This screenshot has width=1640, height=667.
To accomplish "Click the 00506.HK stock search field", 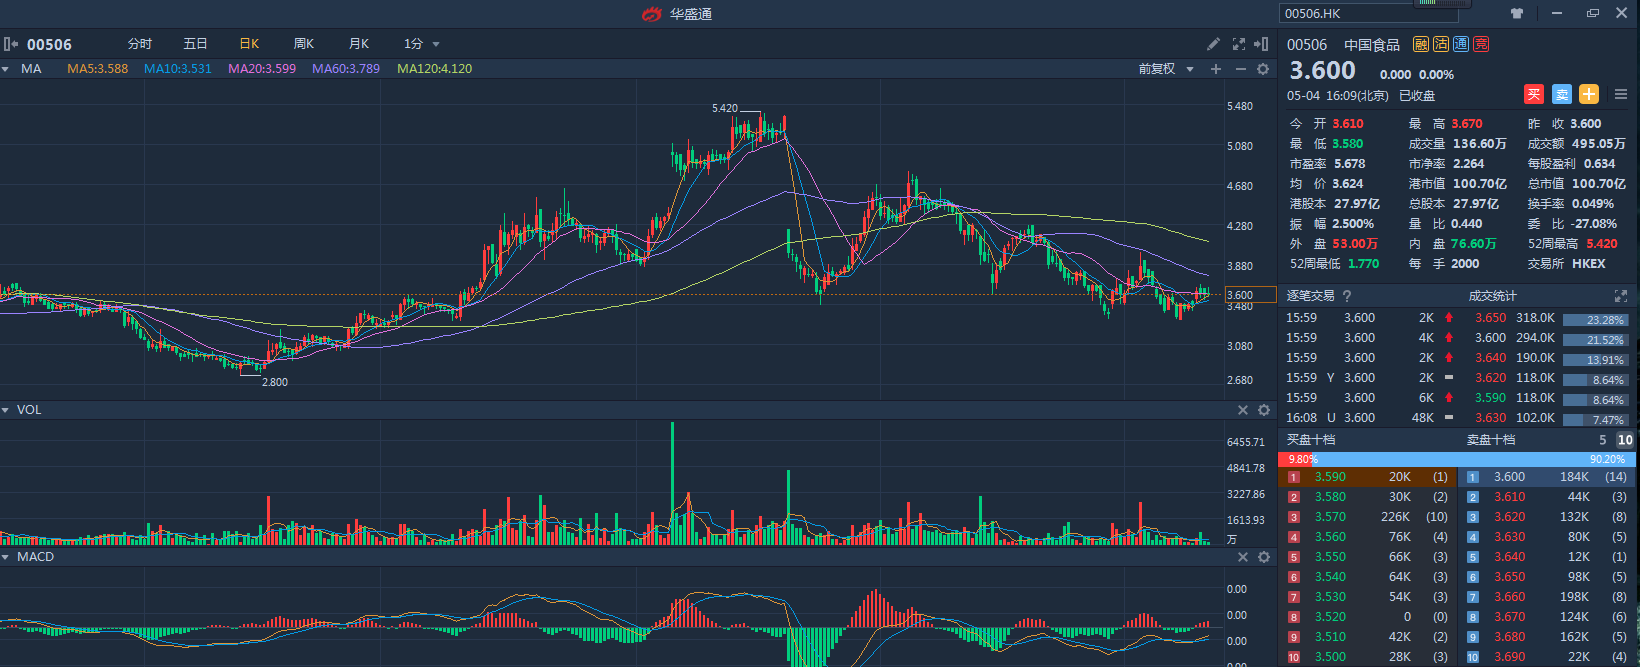I will pos(1366,13).
